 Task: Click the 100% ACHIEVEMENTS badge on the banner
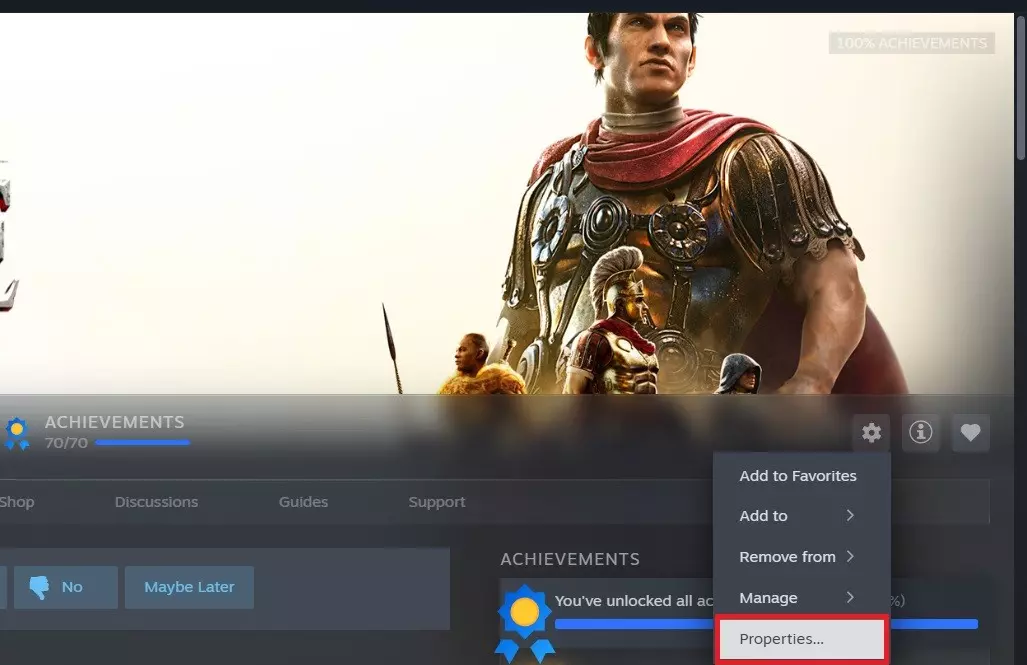click(x=912, y=43)
